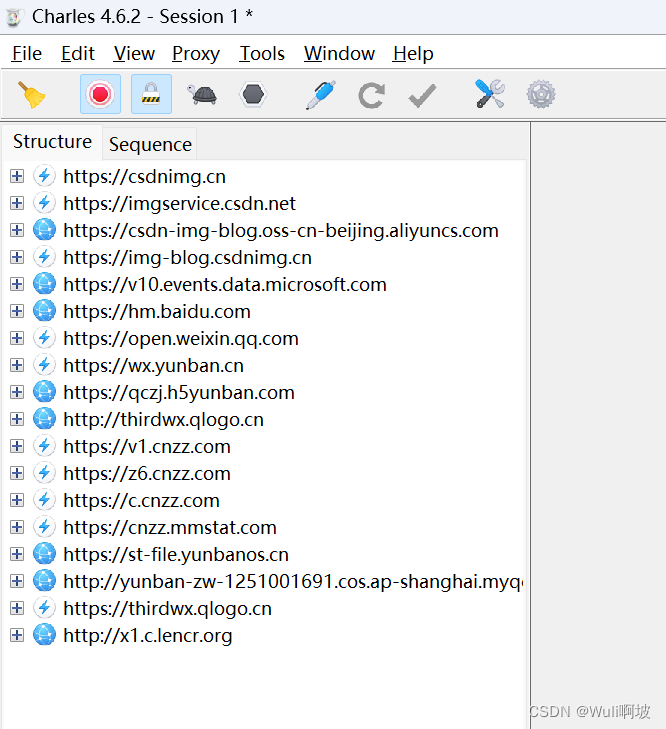Click globe icon beside x1.c.lencr.org
Viewport: 666px width, 729px height.
point(44,635)
